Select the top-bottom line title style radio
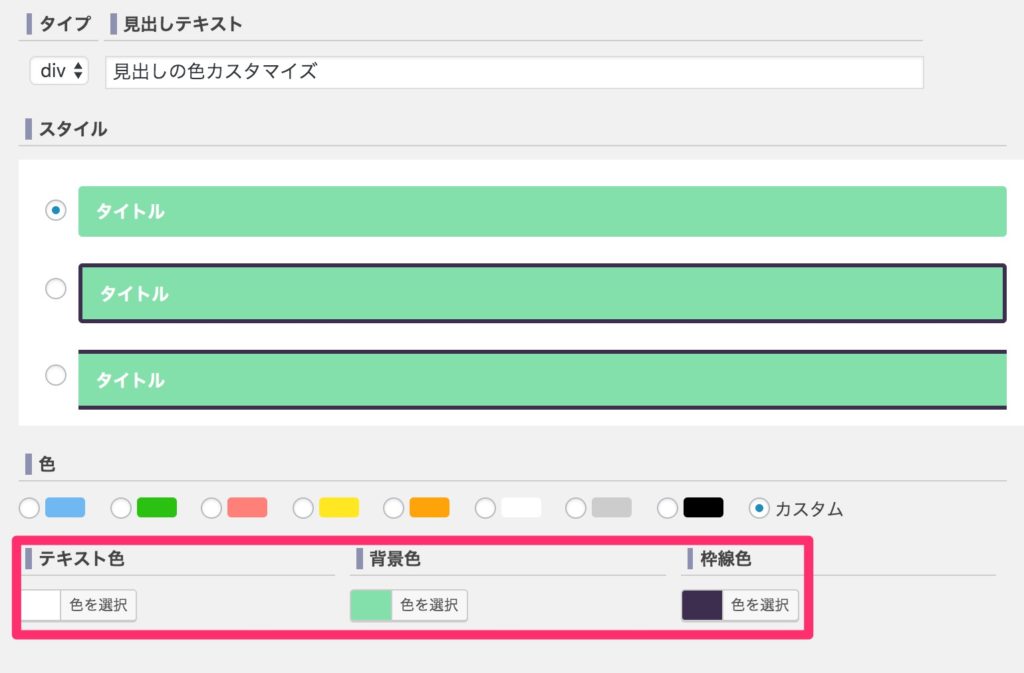Screen dimensions: 1024x673 coord(56,375)
